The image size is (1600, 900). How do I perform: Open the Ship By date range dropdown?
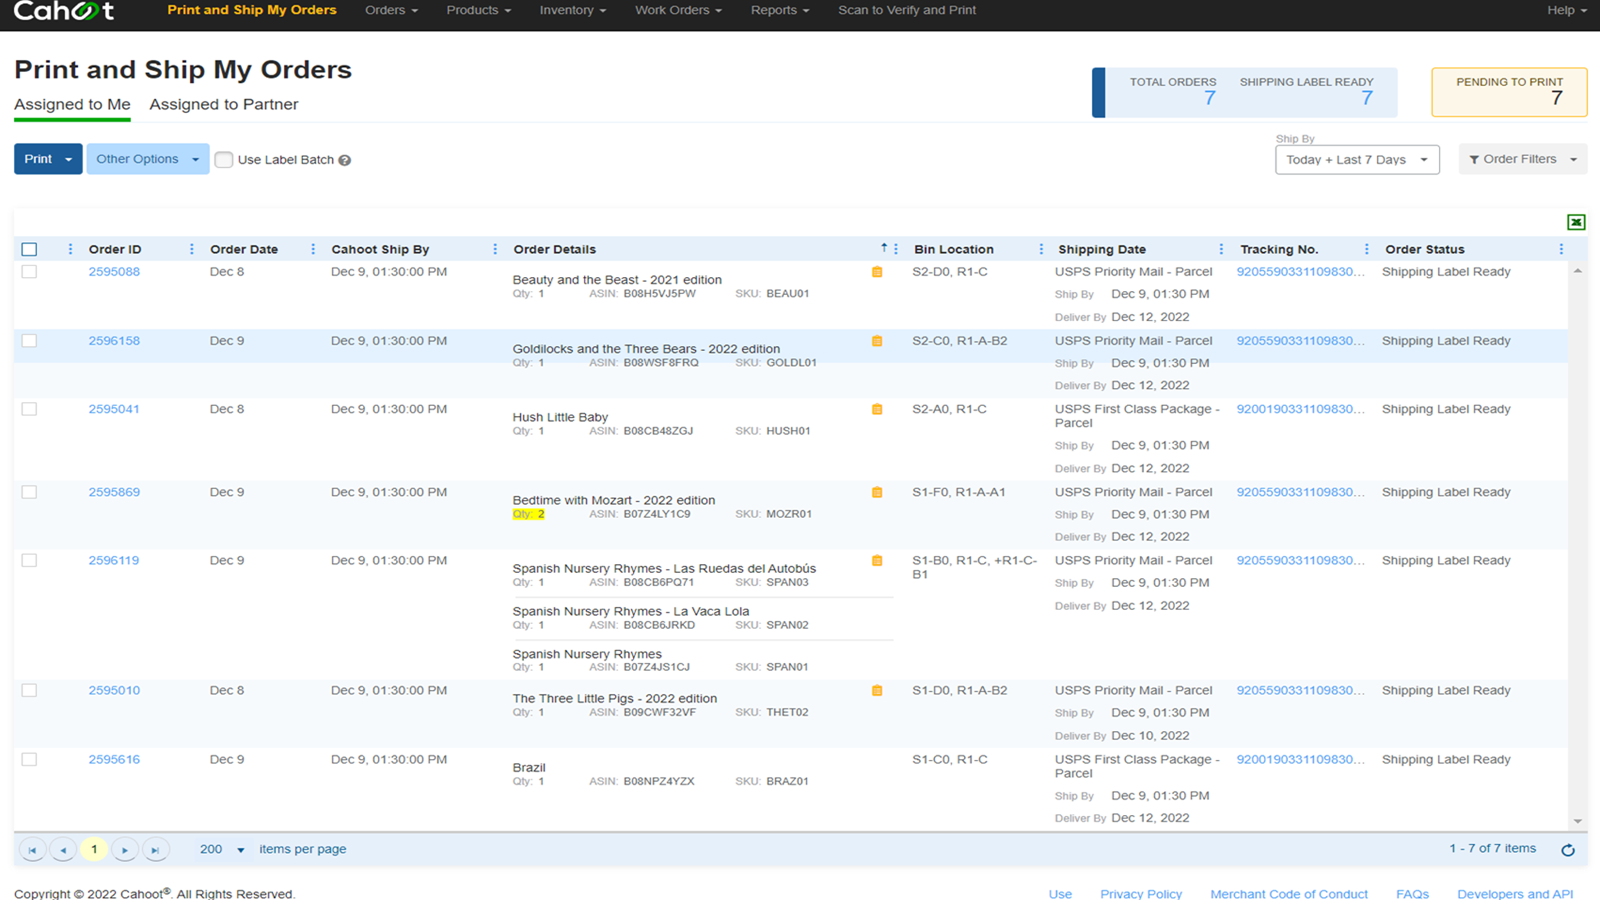(x=1356, y=160)
